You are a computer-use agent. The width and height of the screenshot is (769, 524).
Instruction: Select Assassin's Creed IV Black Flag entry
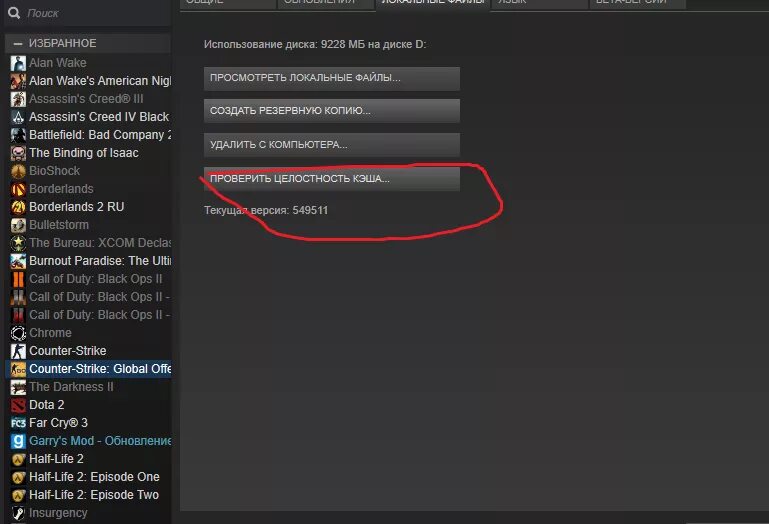click(90, 117)
